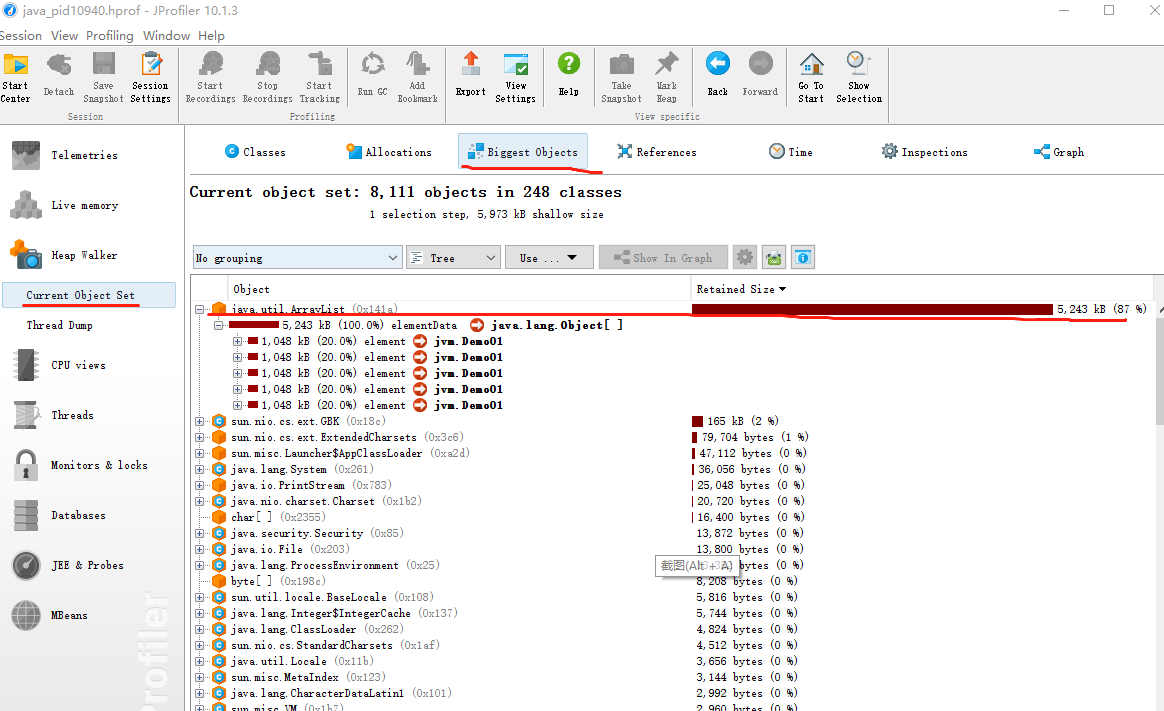Click the green export icon beside gear
The height and width of the screenshot is (711, 1164).
tap(774, 258)
